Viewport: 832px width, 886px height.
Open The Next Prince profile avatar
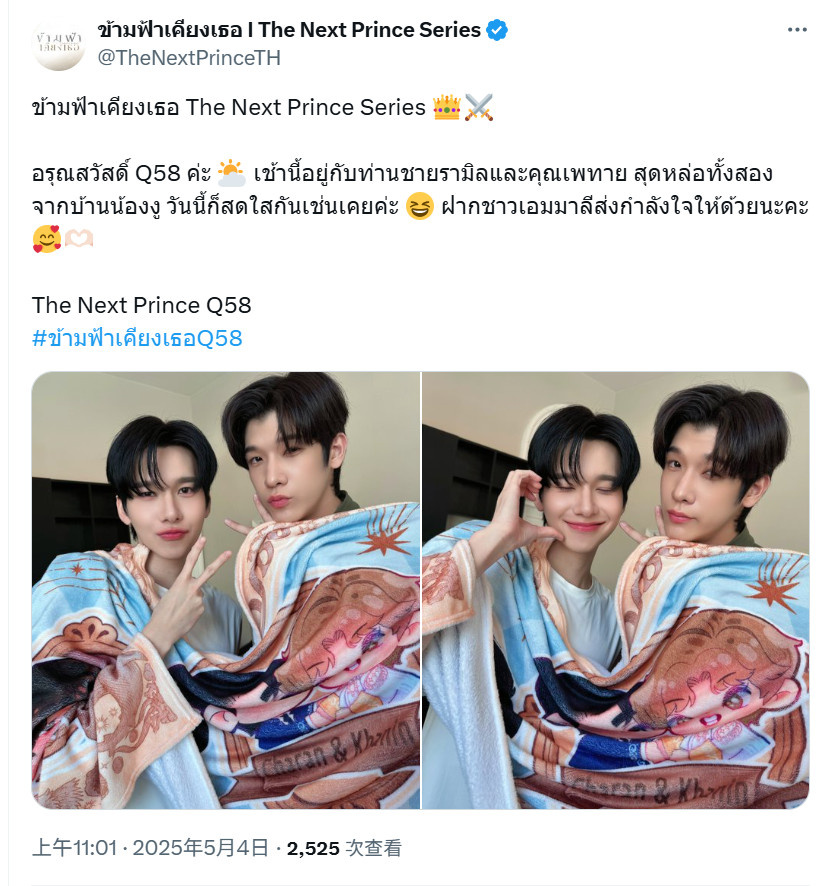[x=59, y=44]
